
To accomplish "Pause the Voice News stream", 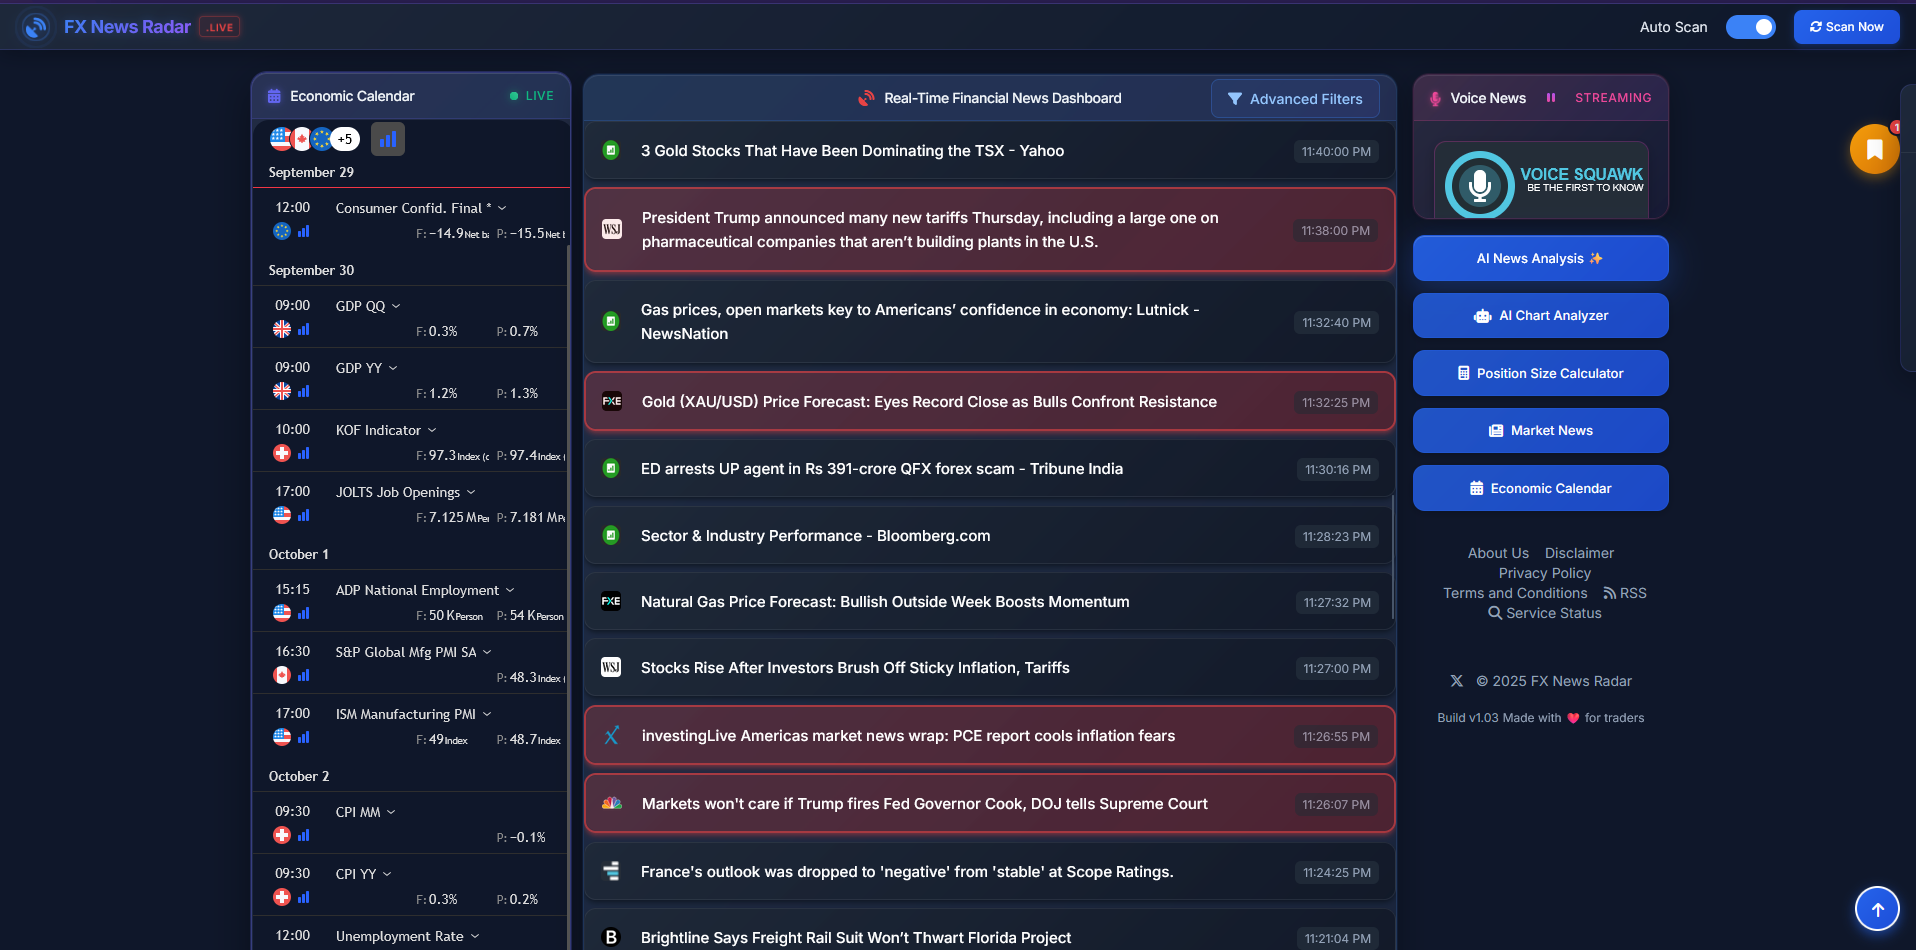I will (1551, 98).
